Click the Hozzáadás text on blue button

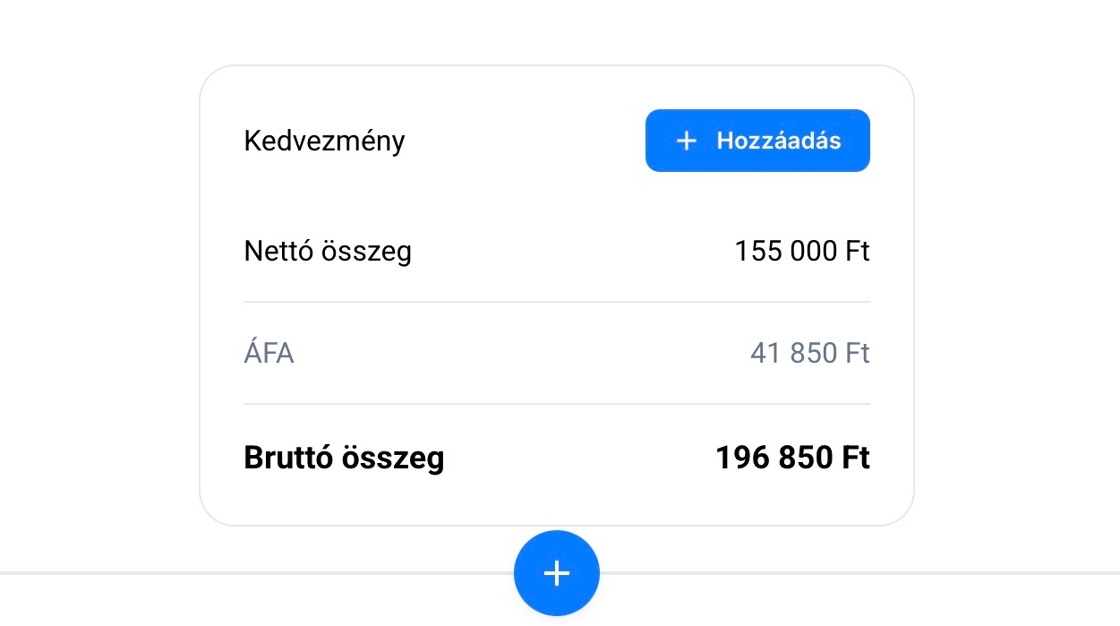coord(779,141)
